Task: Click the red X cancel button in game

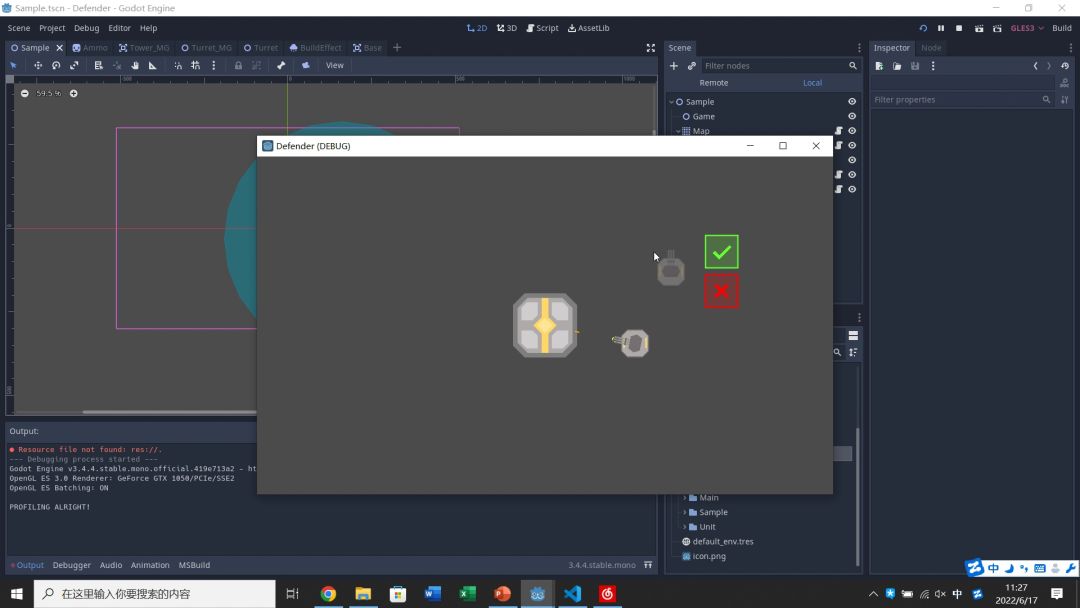Action: pos(721,292)
